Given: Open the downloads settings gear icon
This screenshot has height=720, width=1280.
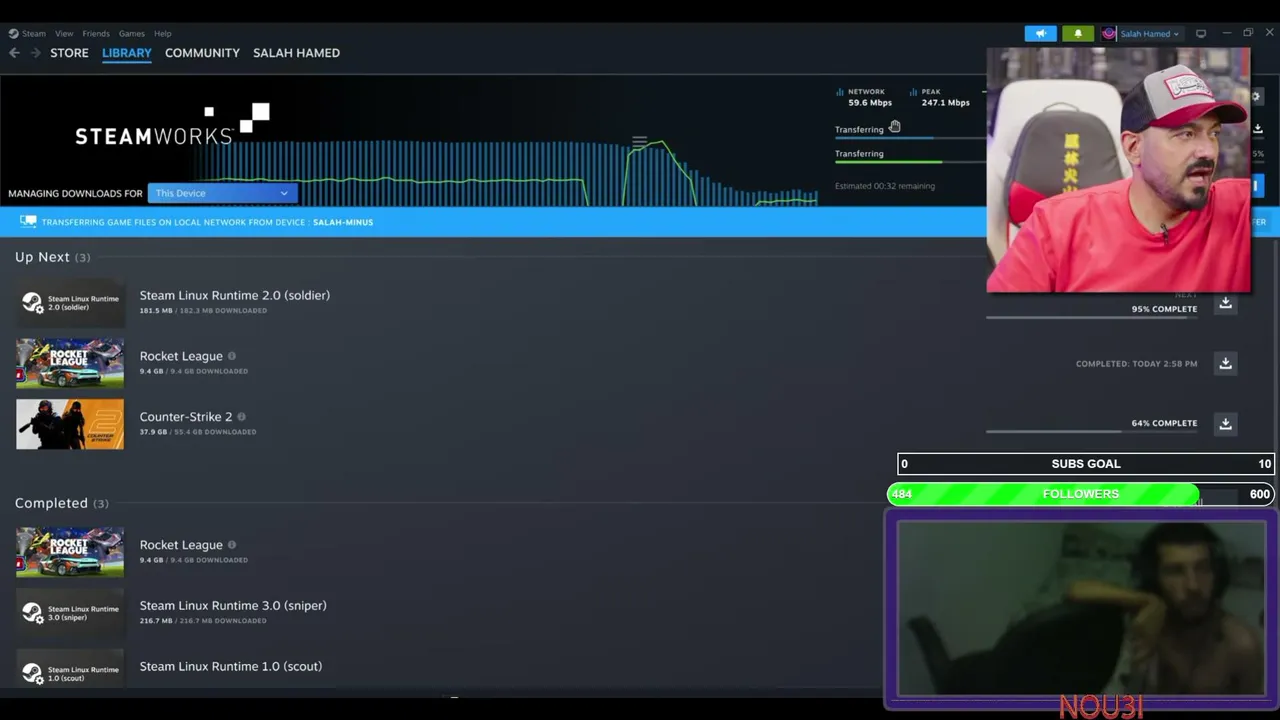Looking at the screenshot, I should pyautogui.click(x=1256, y=97).
